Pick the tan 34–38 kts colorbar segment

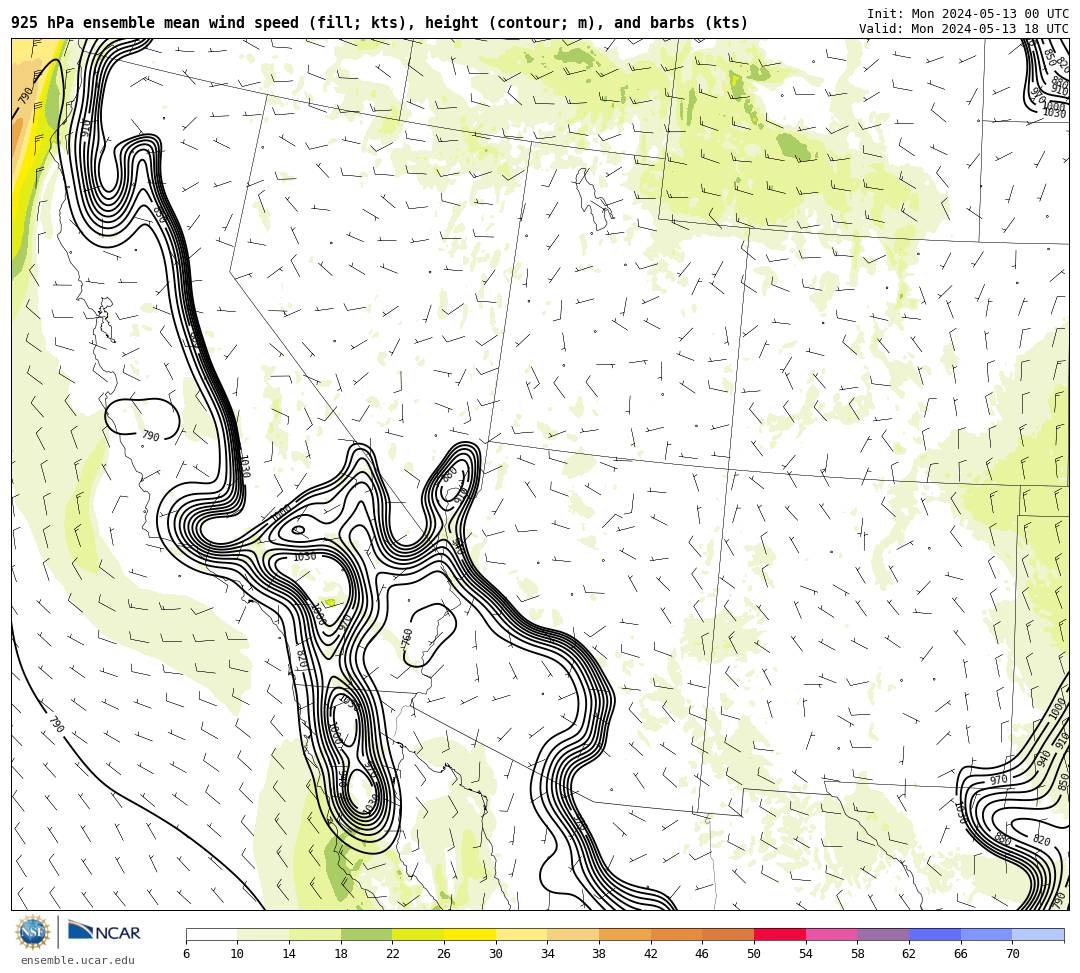(x=573, y=934)
